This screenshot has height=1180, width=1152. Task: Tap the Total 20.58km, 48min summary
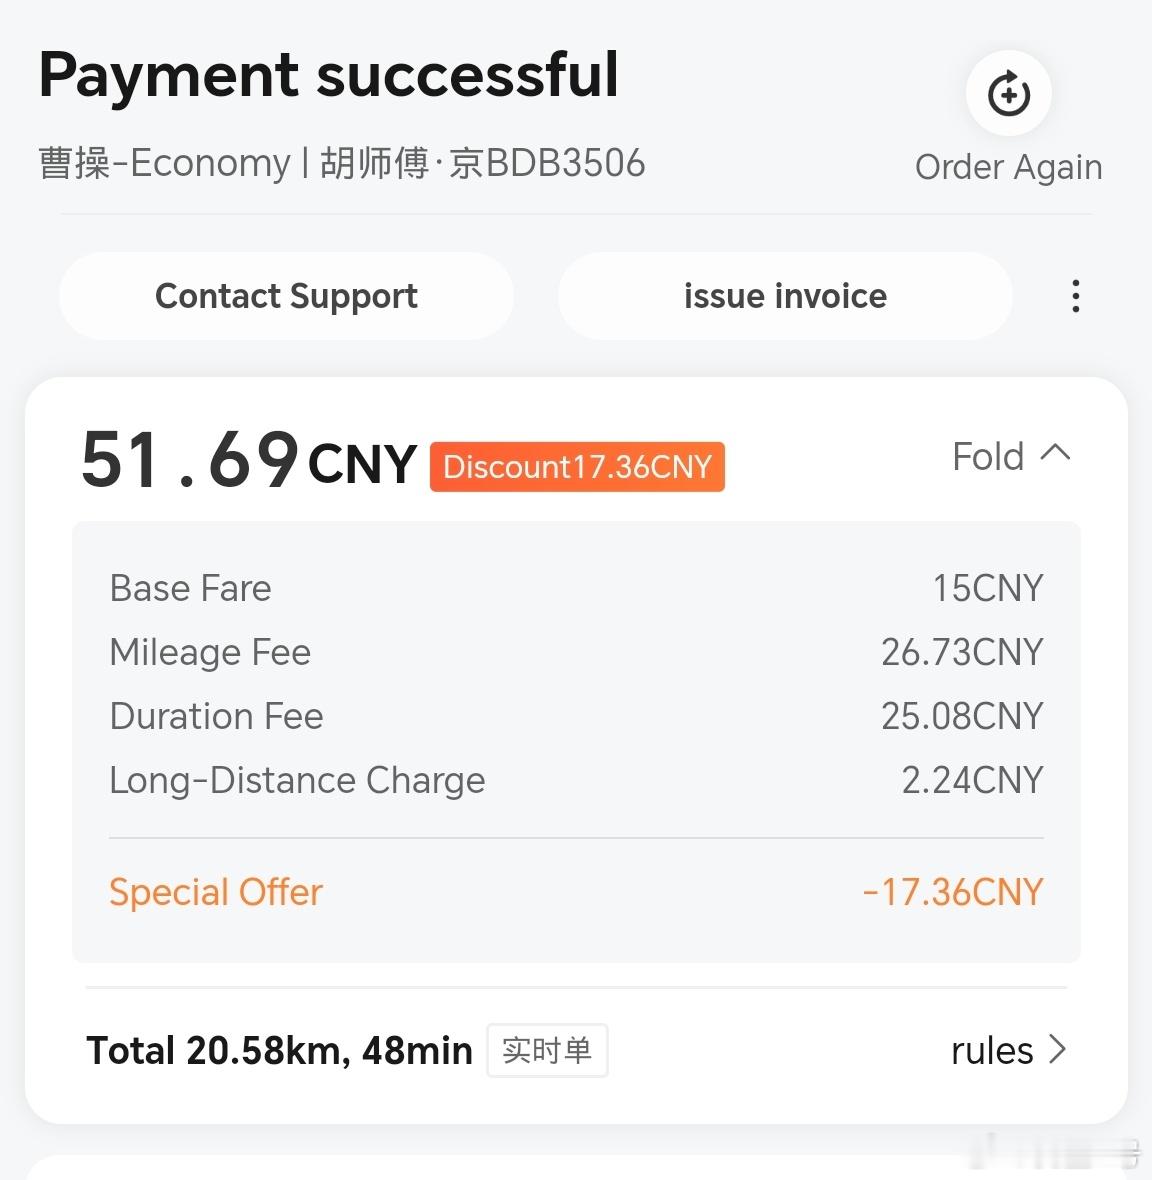(x=279, y=1051)
